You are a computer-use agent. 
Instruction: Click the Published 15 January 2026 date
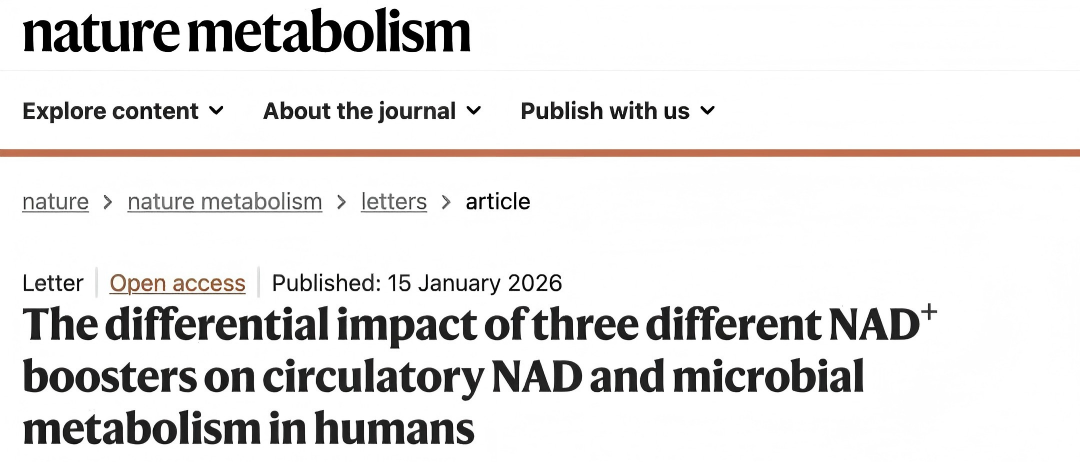(417, 283)
